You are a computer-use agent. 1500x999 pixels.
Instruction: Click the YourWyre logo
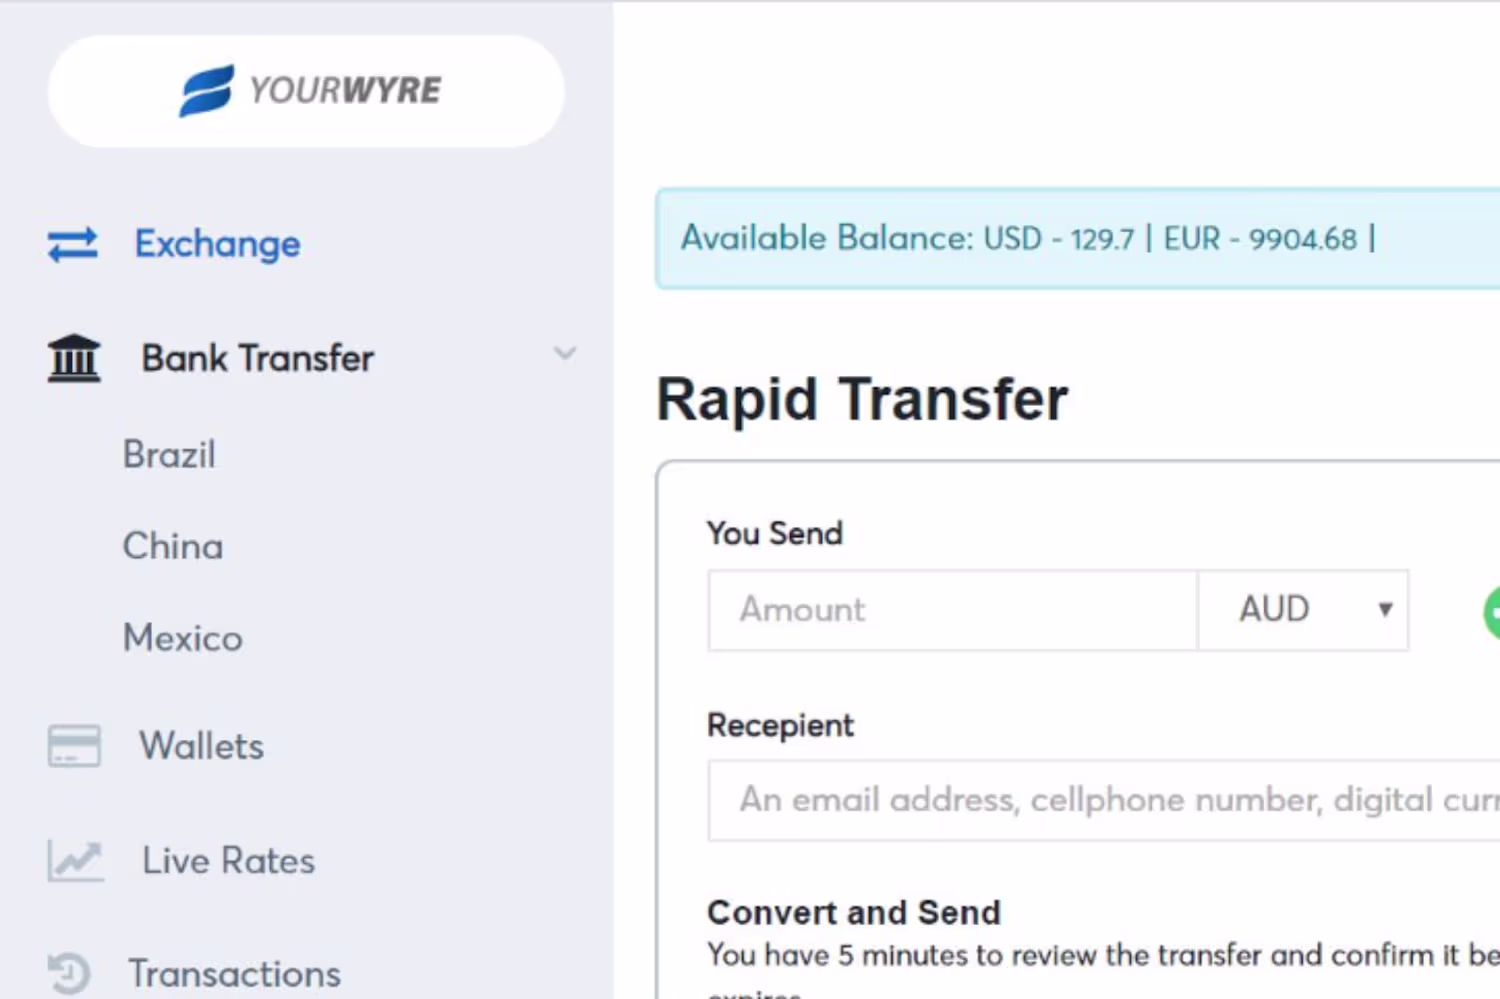[x=307, y=91]
